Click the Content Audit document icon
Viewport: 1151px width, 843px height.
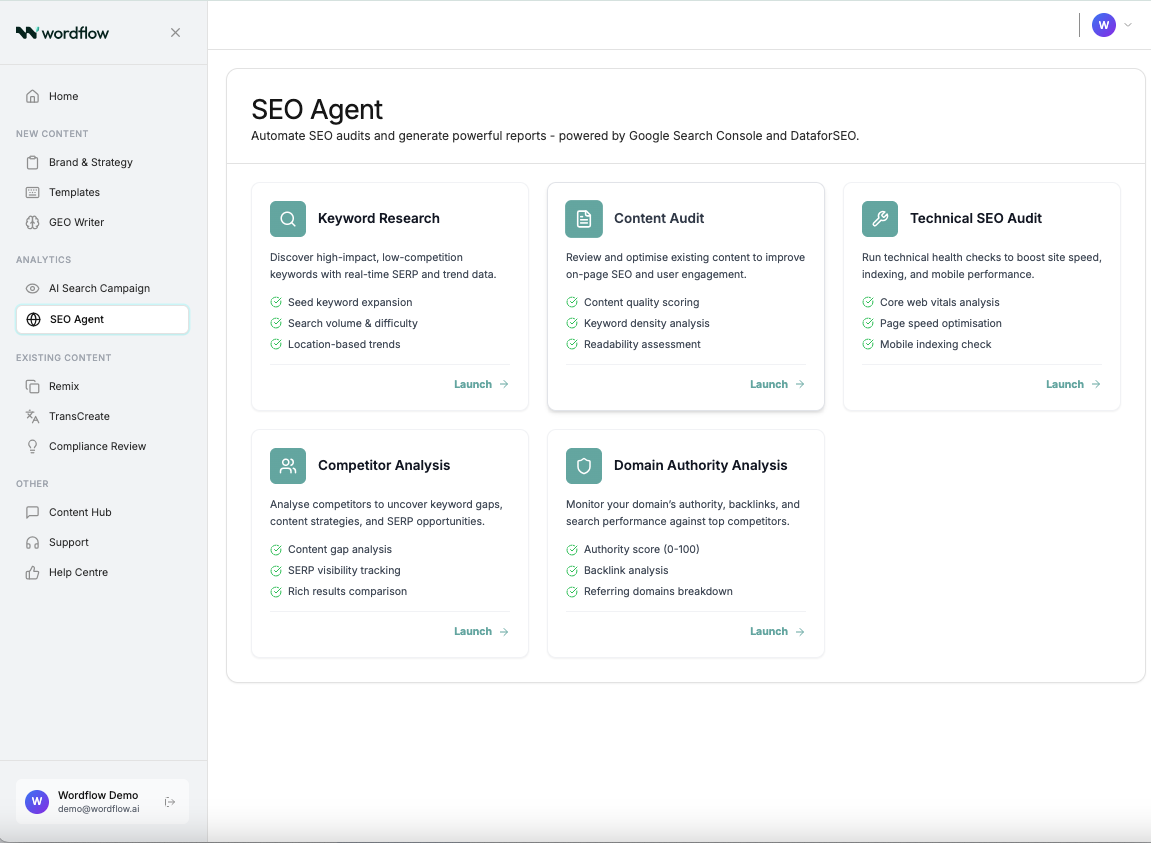[x=584, y=219]
